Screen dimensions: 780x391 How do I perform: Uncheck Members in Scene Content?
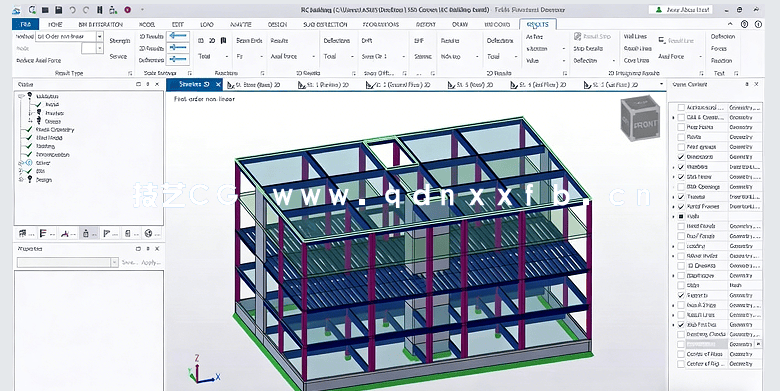(681, 167)
